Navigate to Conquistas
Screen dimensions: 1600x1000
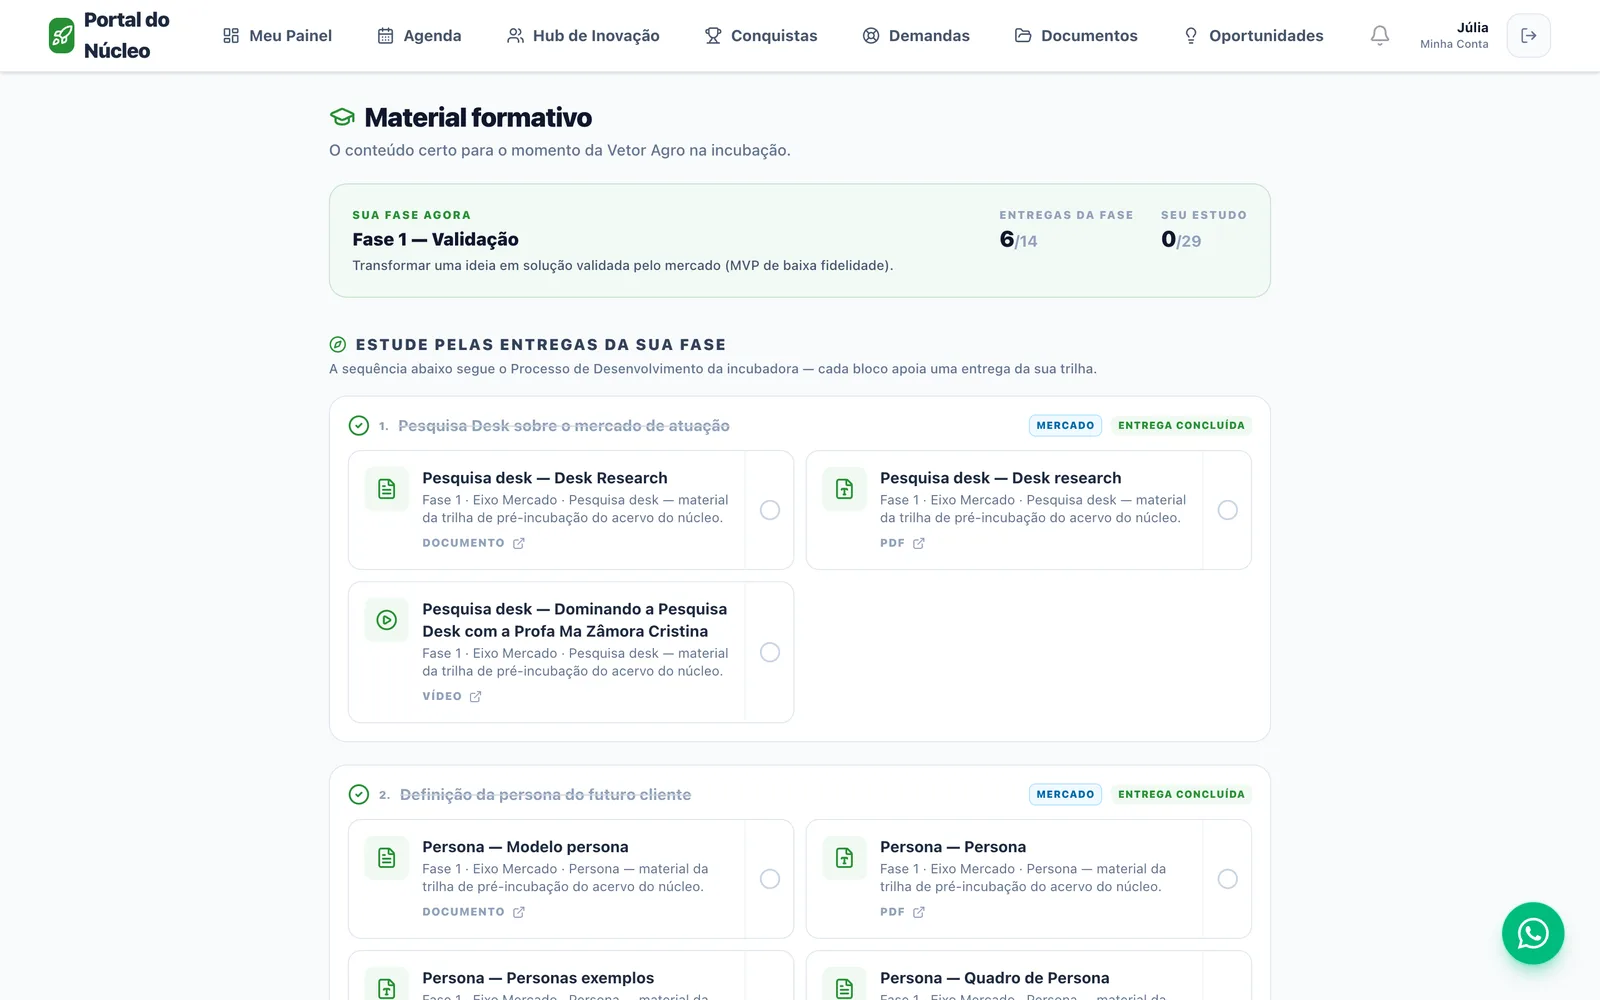(761, 36)
